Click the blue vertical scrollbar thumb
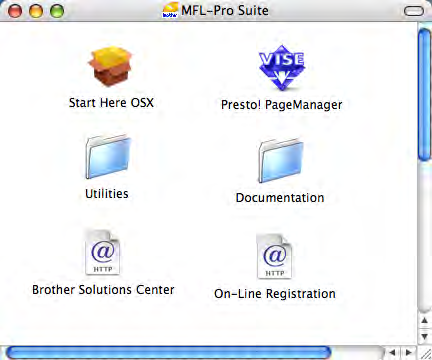The height and width of the screenshot is (360, 432). click(x=425, y=95)
